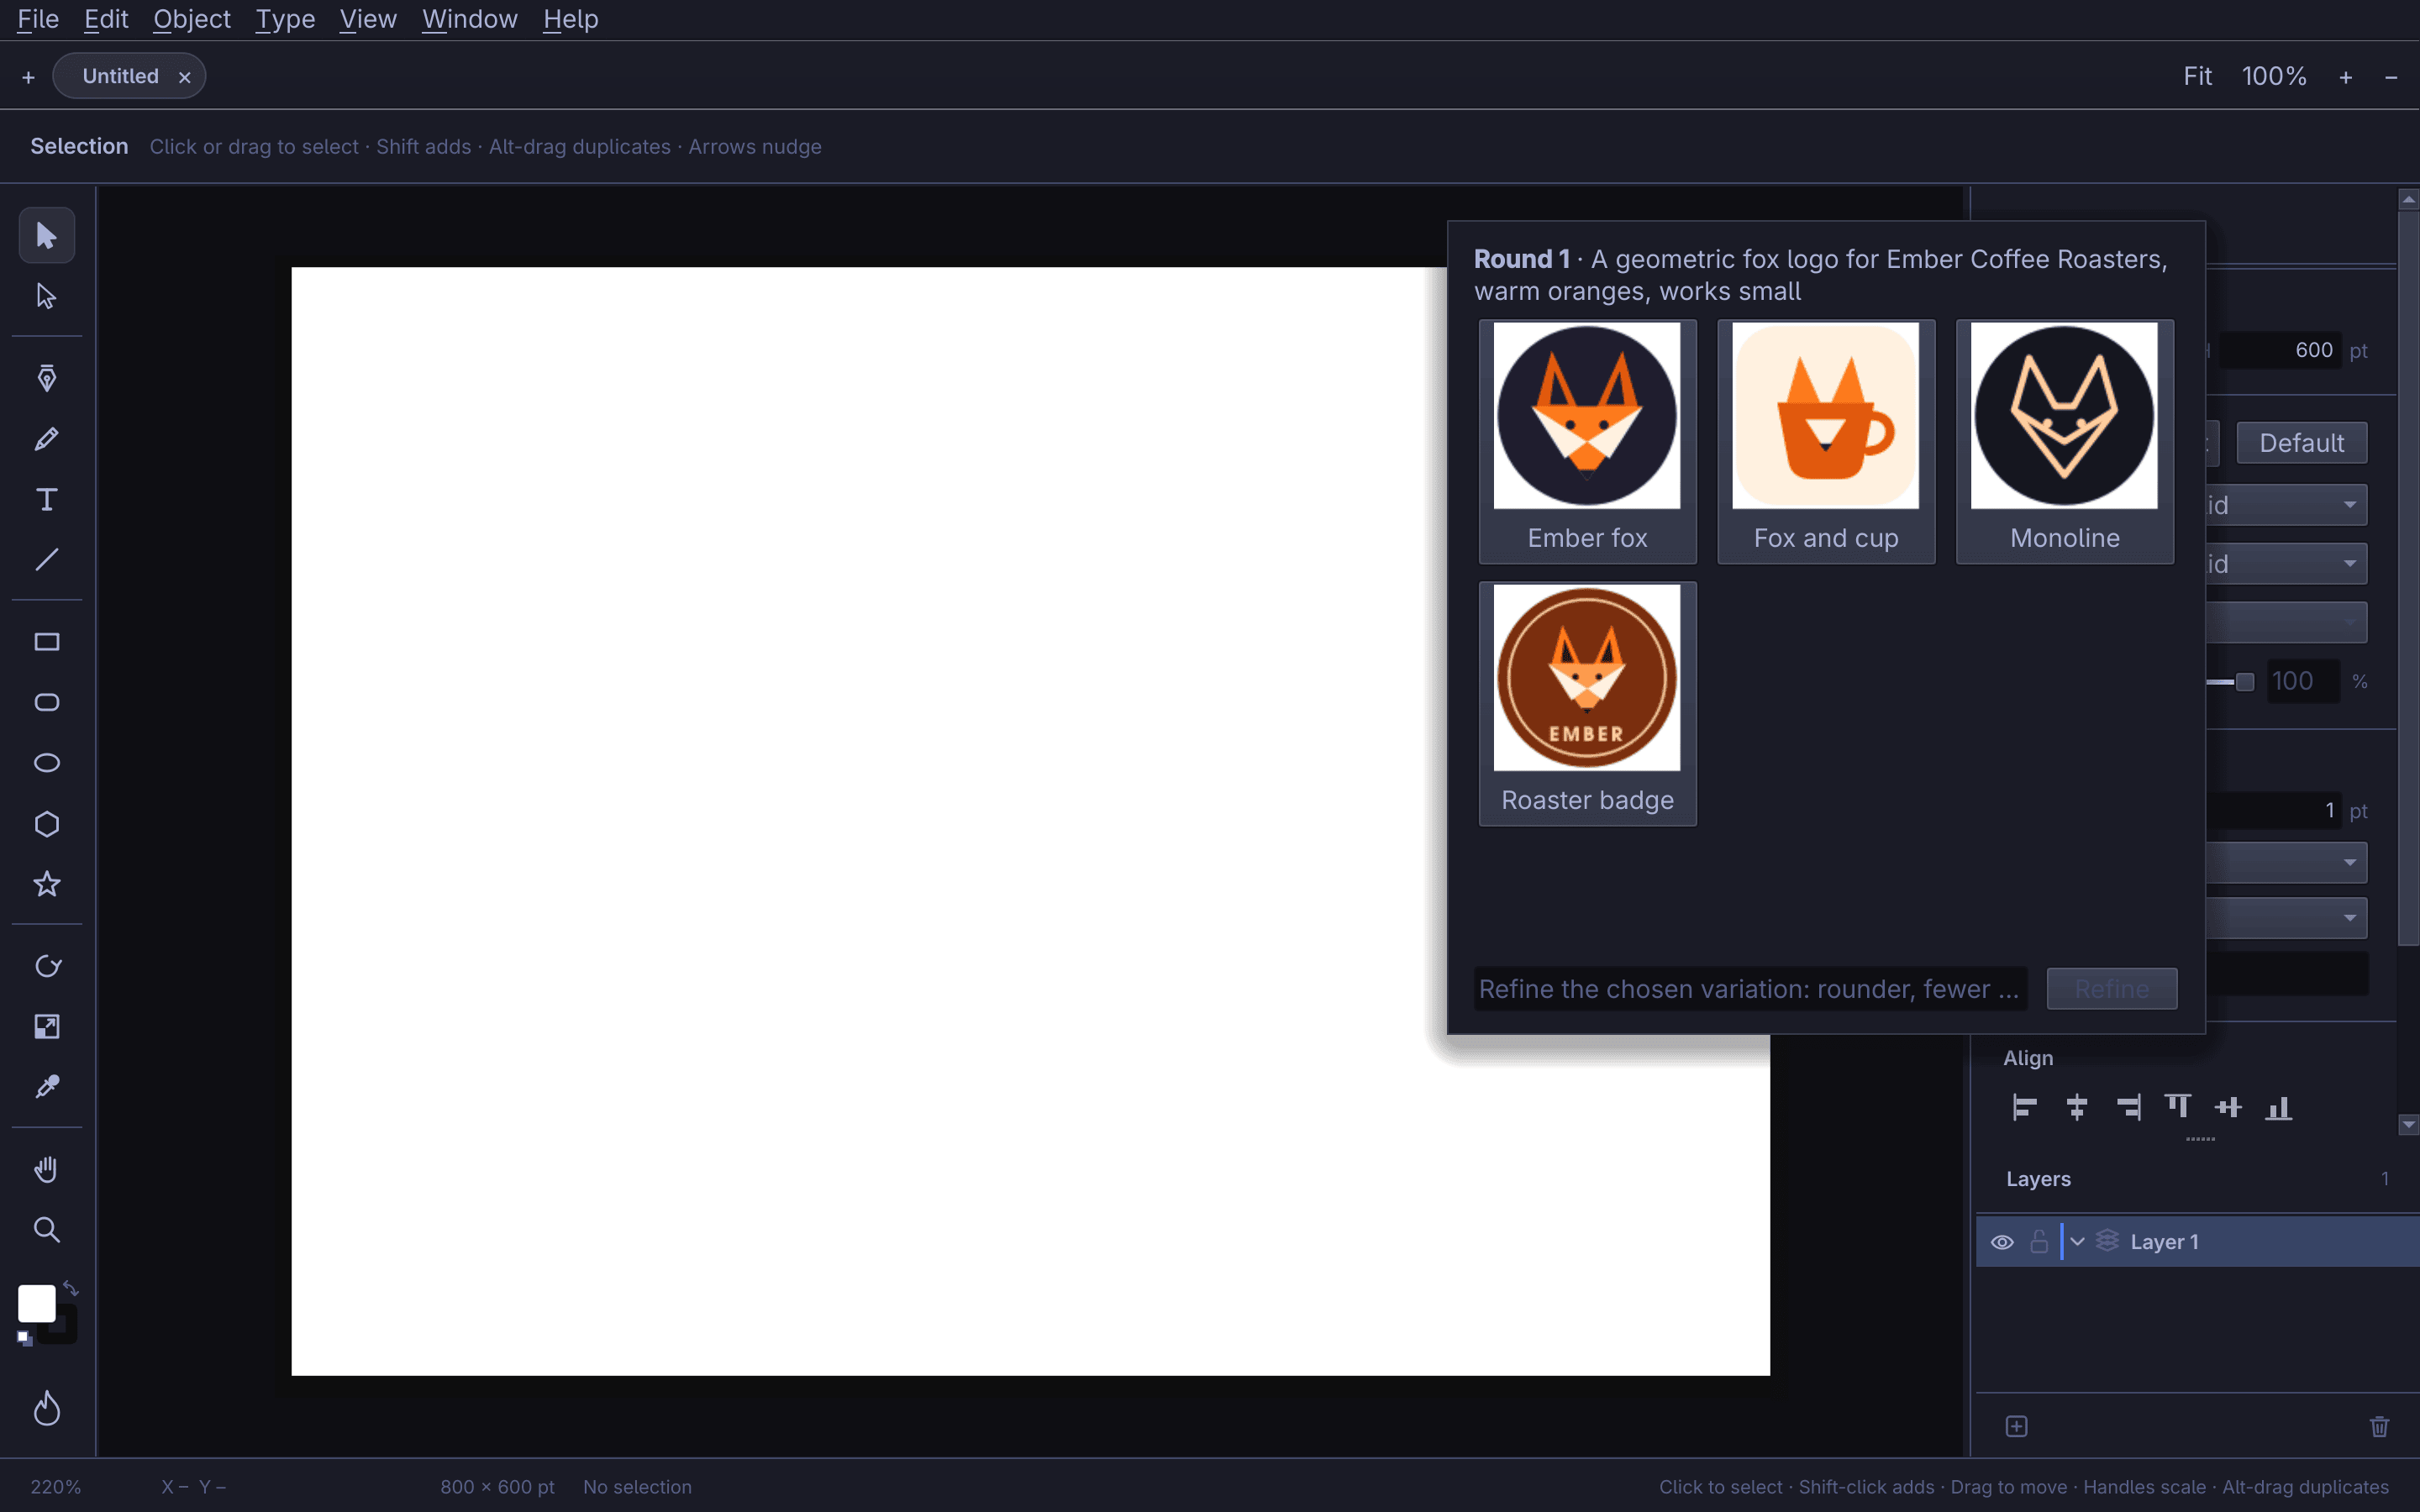Click the refine variation text field
Screen dimensions: 2420x1512
tap(1750, 989)
